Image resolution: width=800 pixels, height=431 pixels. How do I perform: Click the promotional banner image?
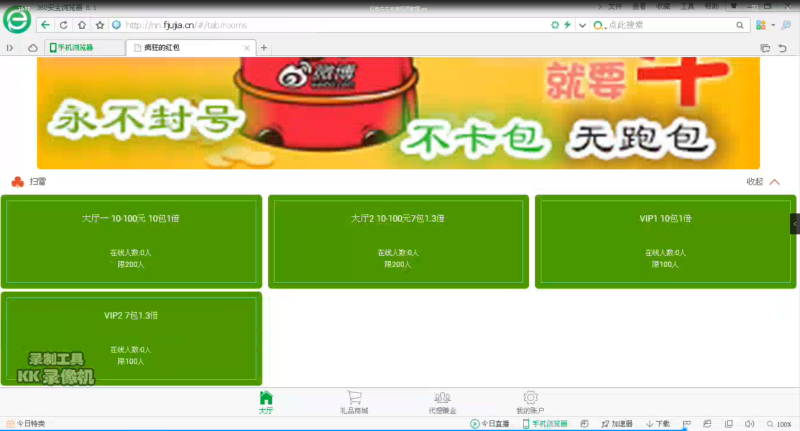[x=398, y=113]
